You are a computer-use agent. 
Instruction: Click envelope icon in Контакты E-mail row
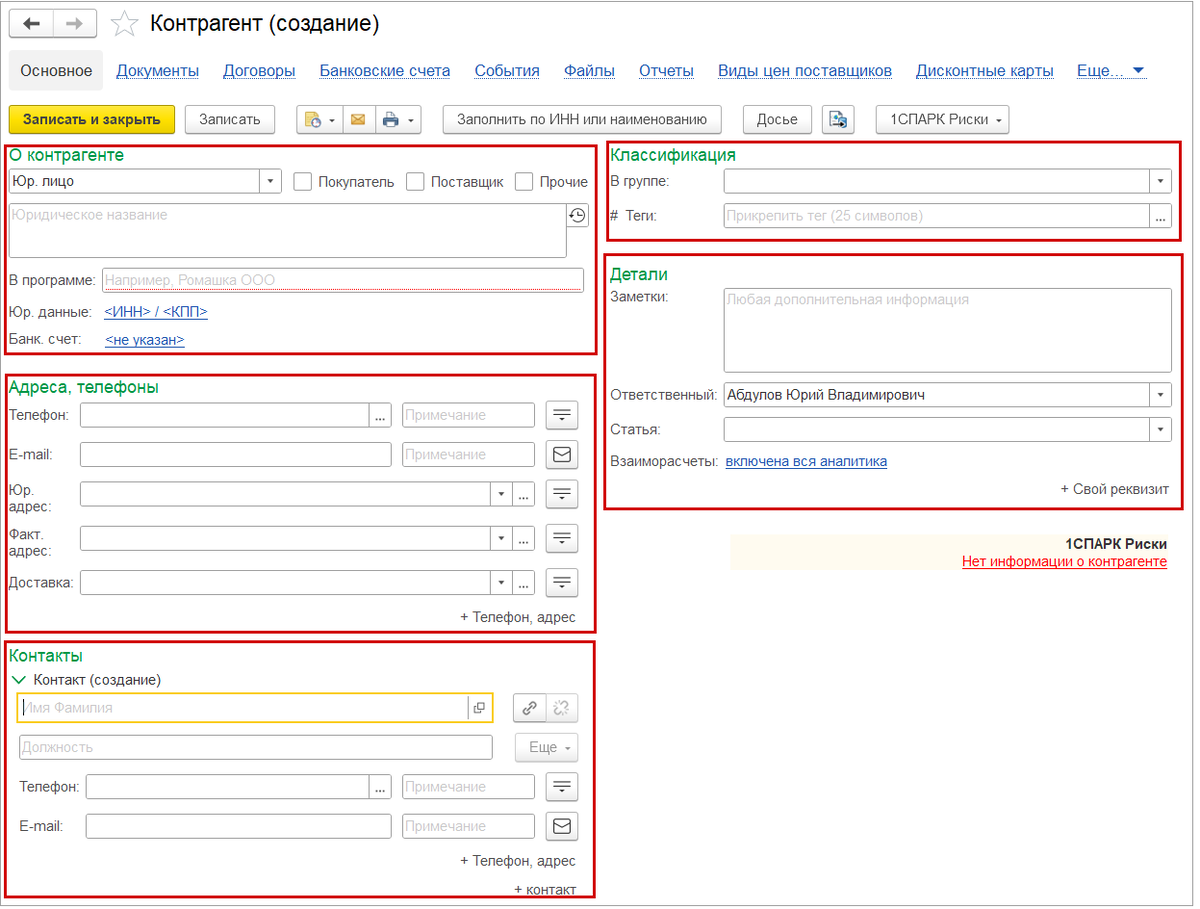[x=562, y=826]
